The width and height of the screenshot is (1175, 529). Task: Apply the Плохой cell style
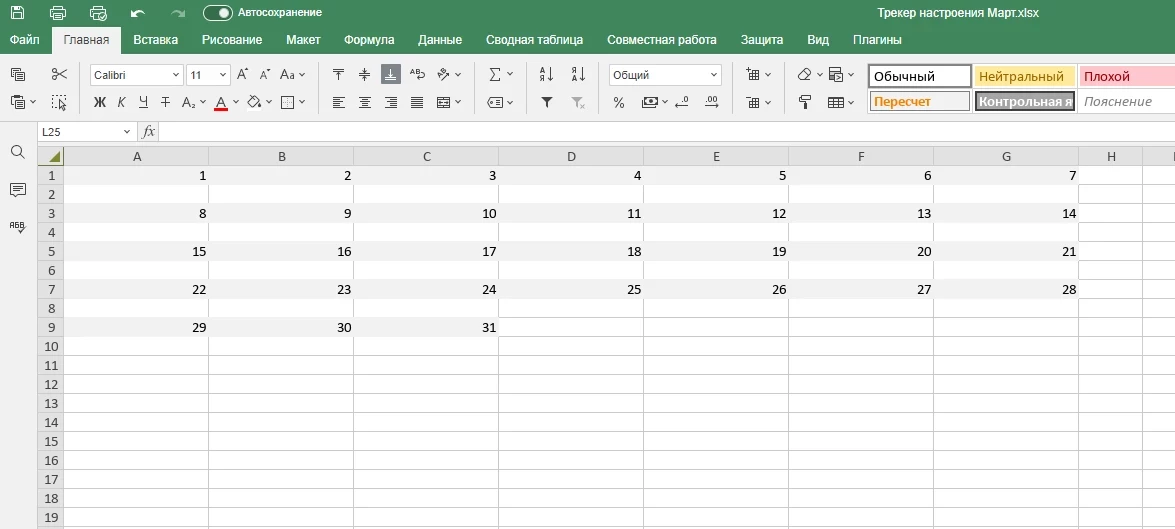[x=1125, y=76]
